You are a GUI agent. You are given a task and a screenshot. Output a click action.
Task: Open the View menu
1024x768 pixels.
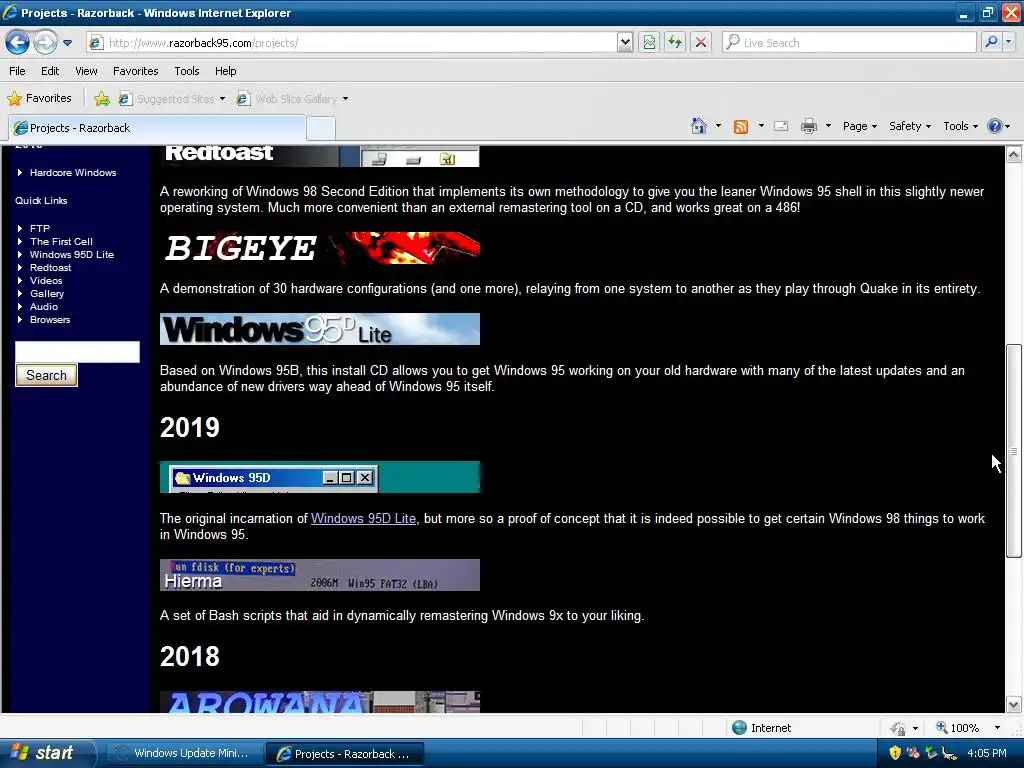86,71
